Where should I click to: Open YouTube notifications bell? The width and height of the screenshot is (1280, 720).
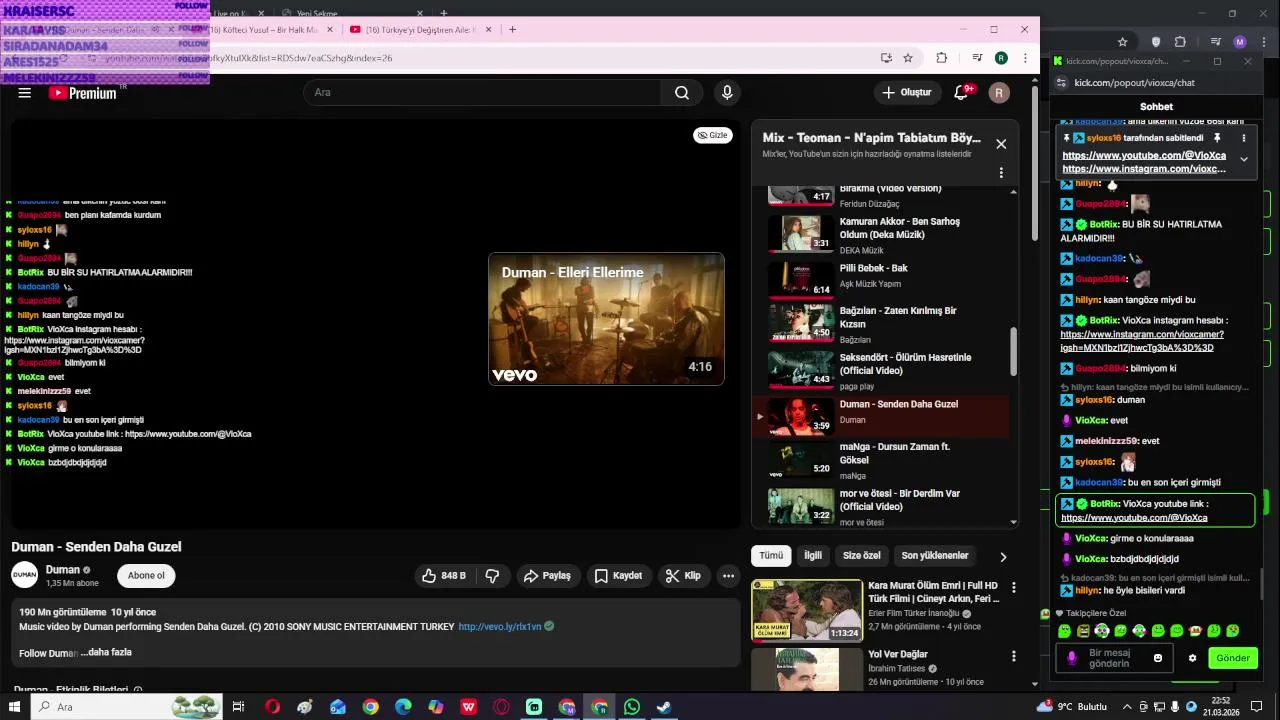[x=961, y=93]
